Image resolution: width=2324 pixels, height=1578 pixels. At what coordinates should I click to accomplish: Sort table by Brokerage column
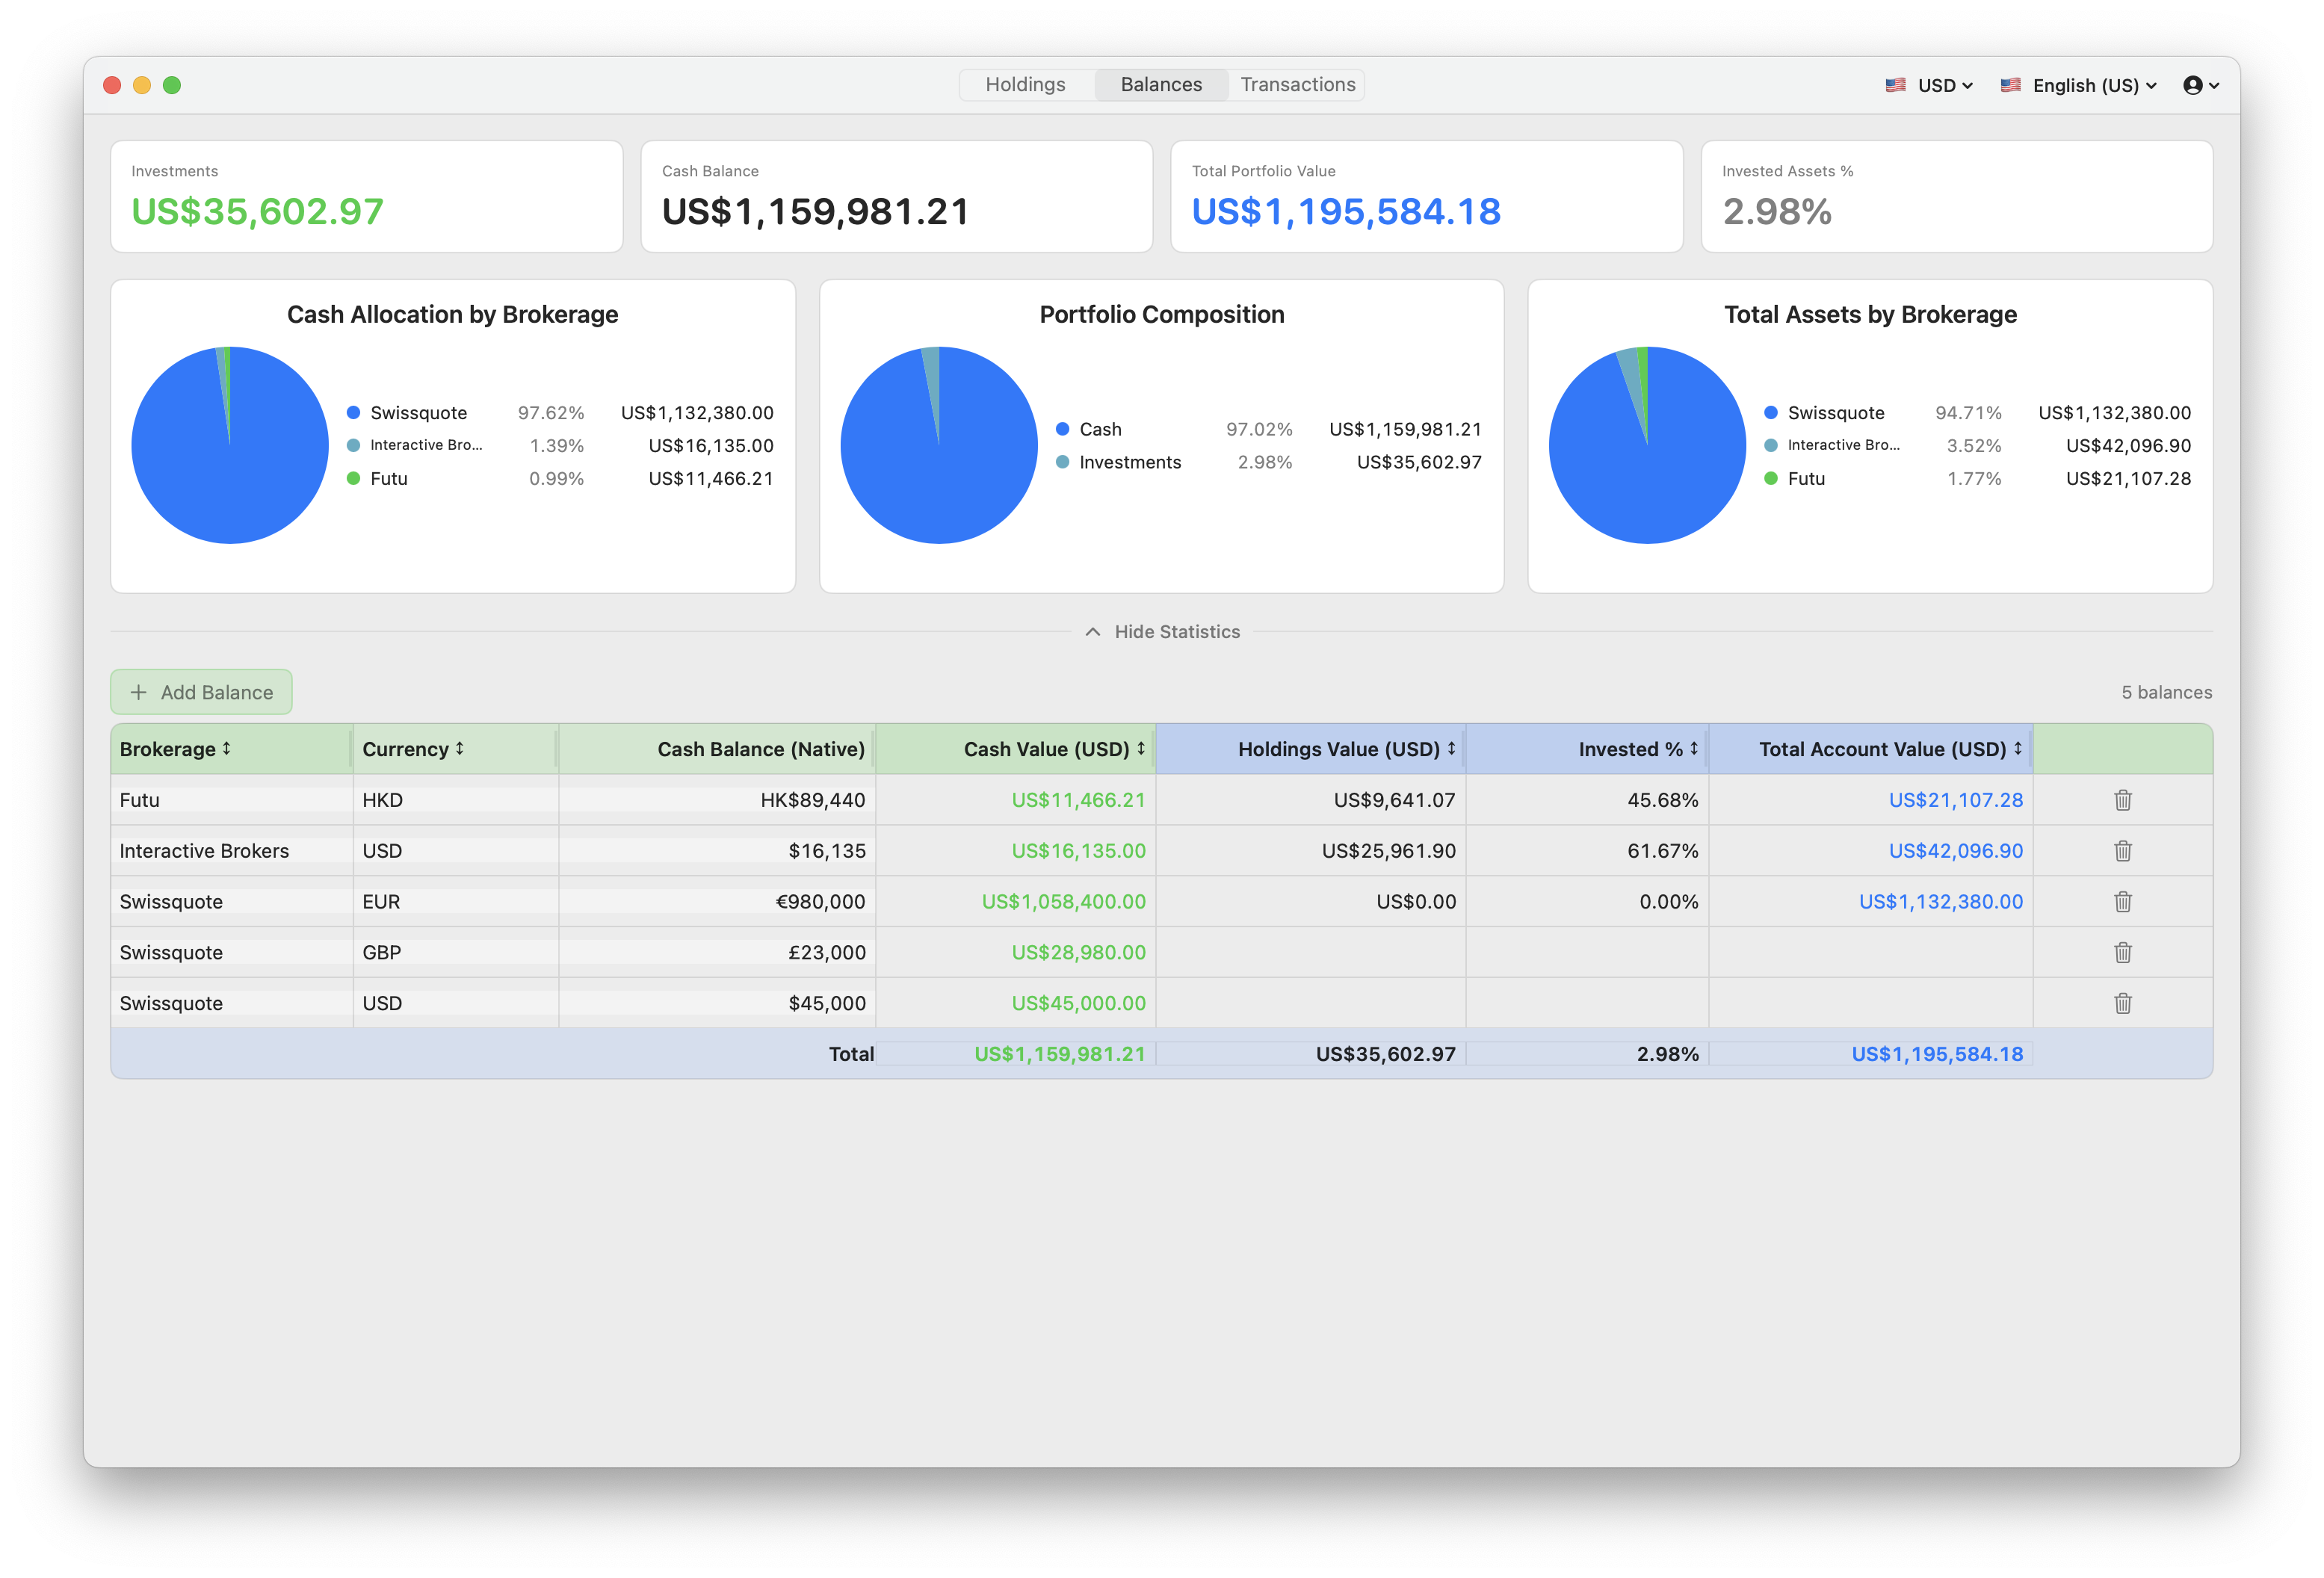(175, 749)
